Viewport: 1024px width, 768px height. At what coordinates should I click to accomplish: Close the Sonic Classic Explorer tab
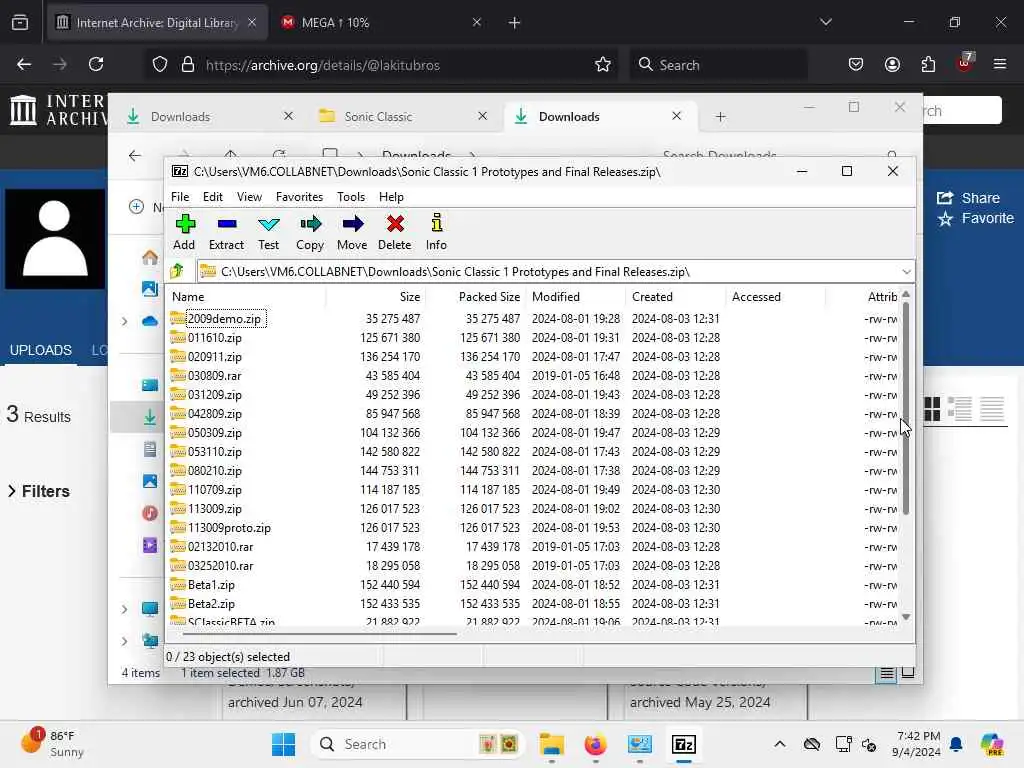[482, 116]
